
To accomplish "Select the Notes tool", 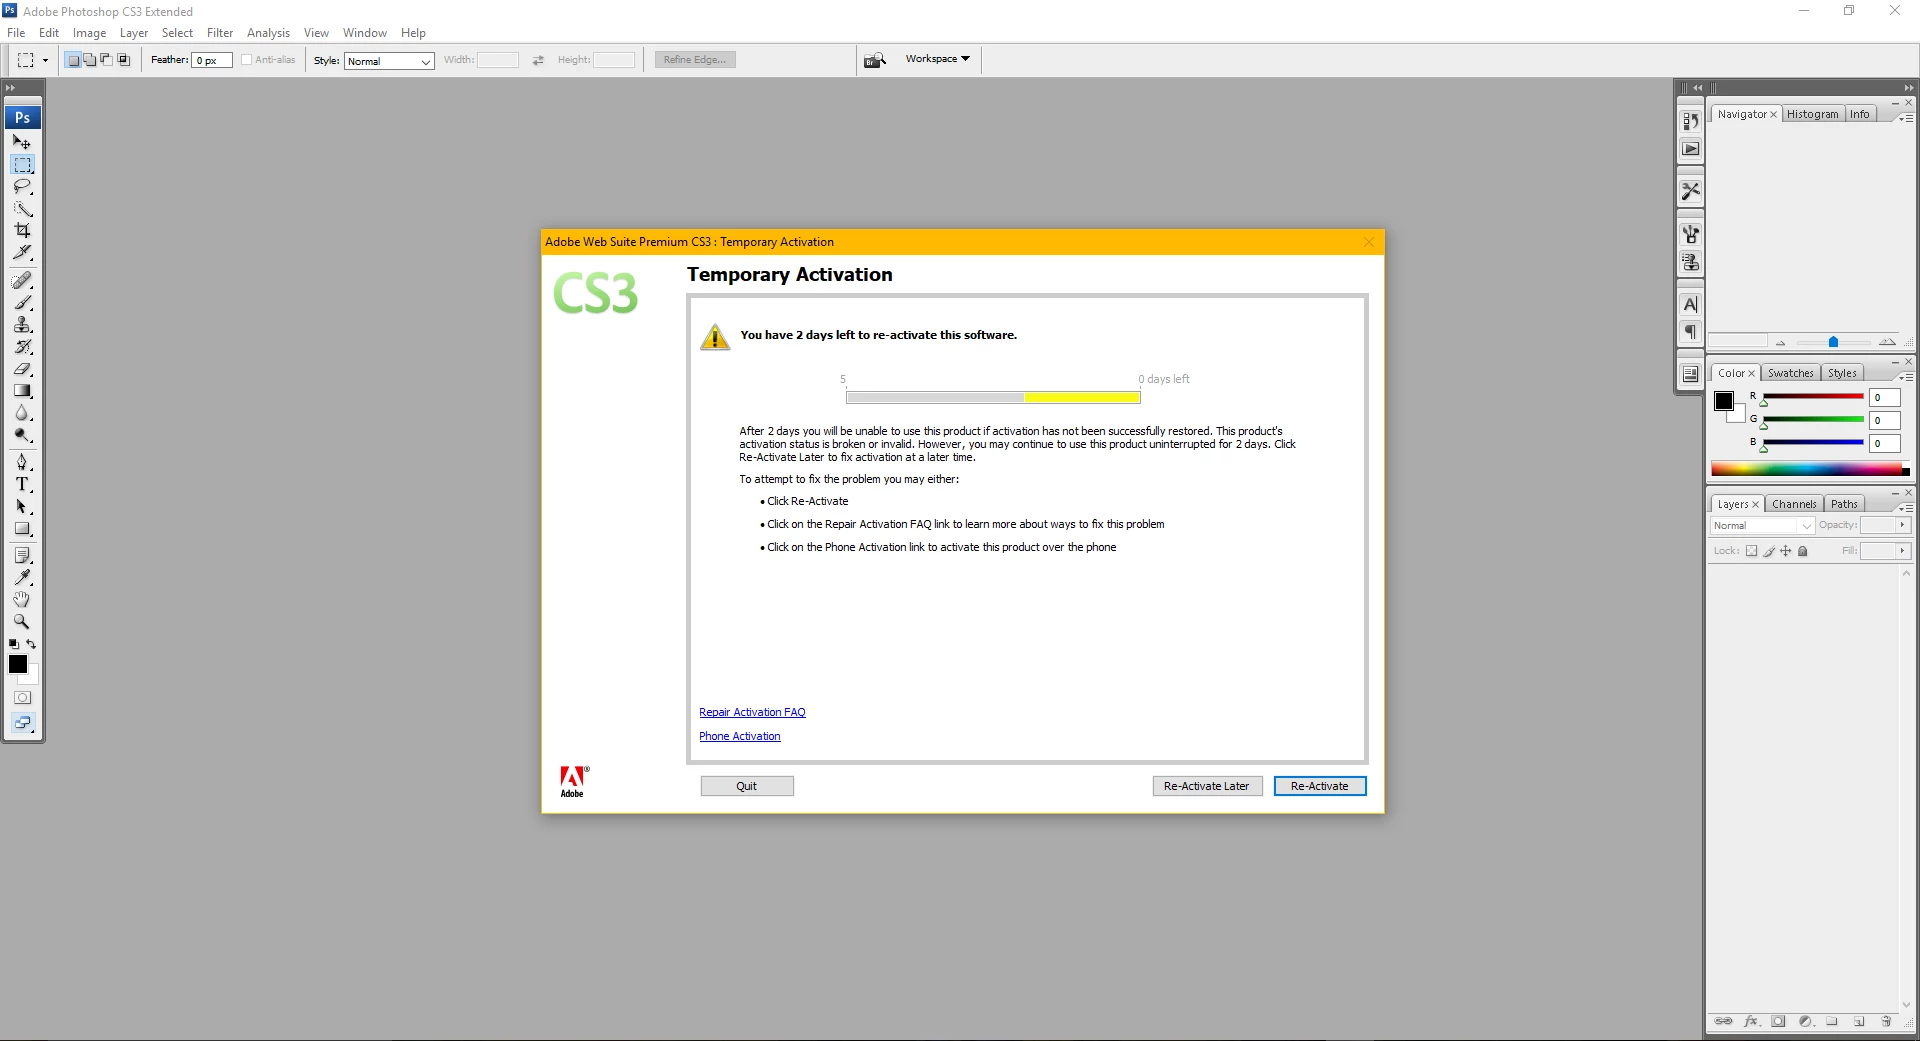I will [x=22, y=555].
